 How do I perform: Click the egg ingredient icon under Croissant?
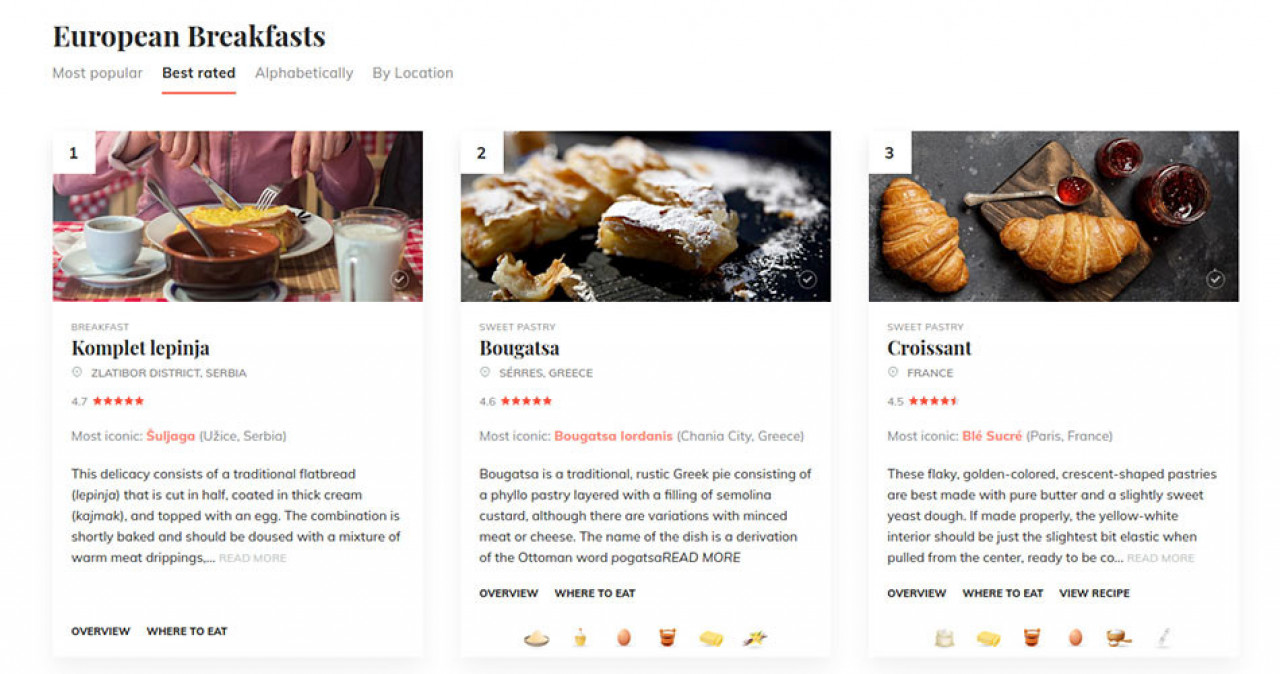(1075, 637)
